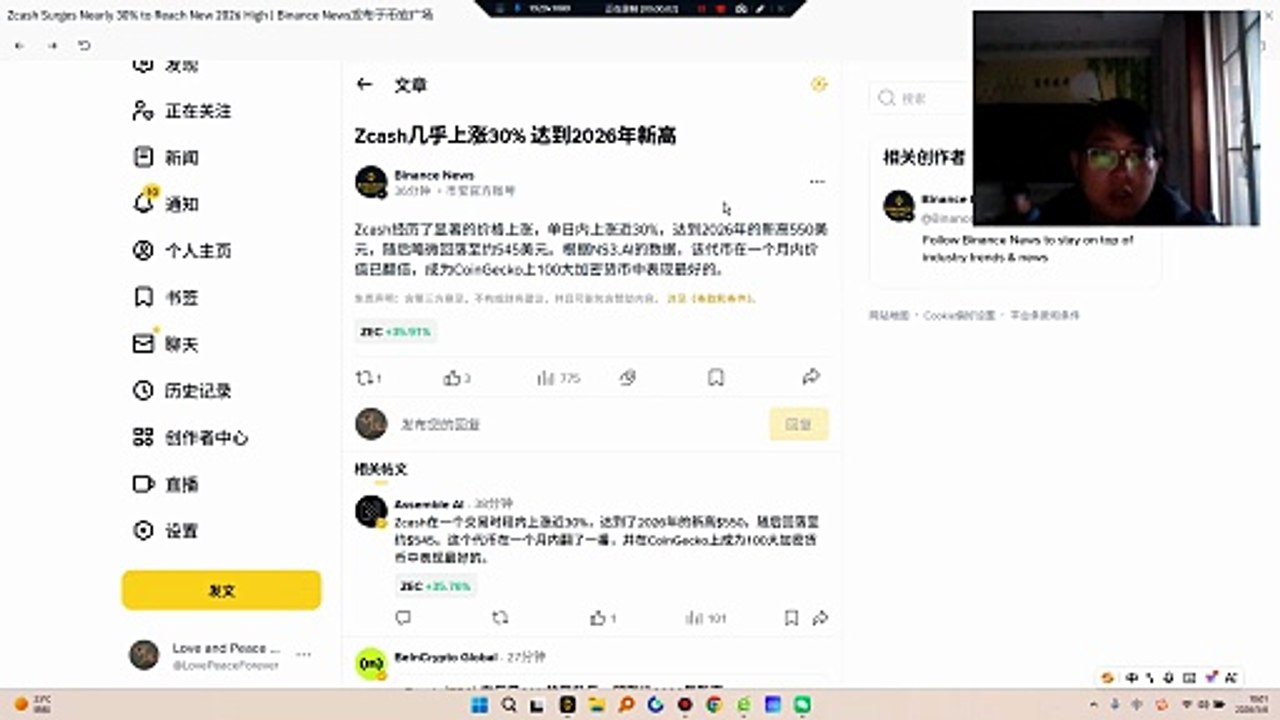Share the Assemble AI post

(x=820, y=618)
